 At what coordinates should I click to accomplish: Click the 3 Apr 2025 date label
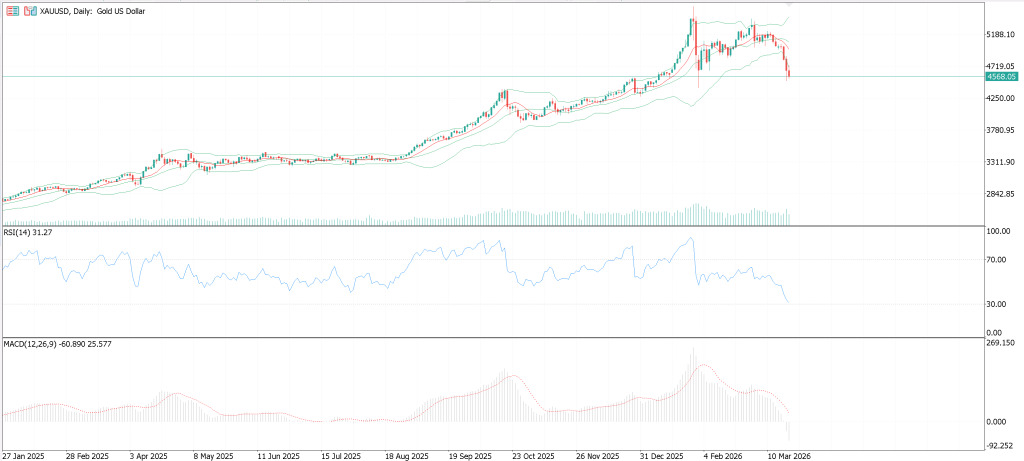click(x=149, y=454)
